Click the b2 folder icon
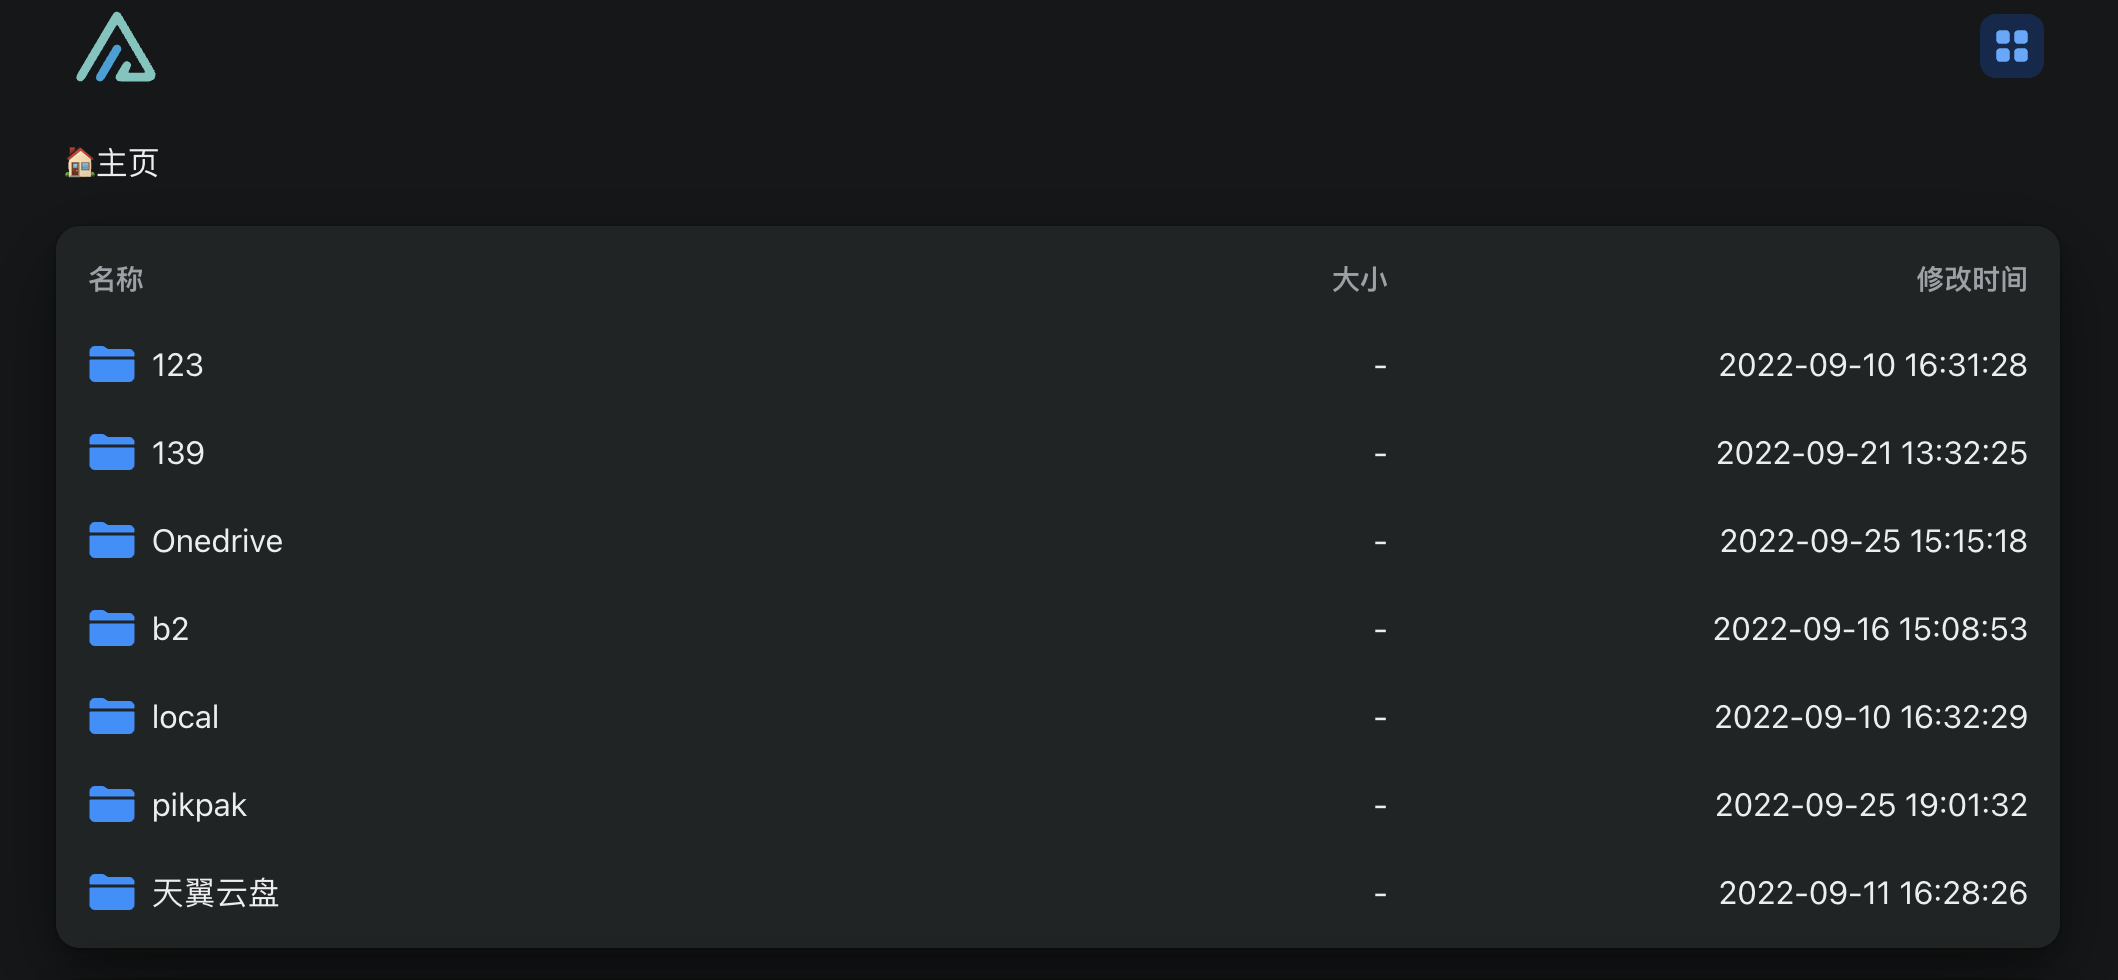This screenshot has height=980, width=2118. [x=112, y=629]
